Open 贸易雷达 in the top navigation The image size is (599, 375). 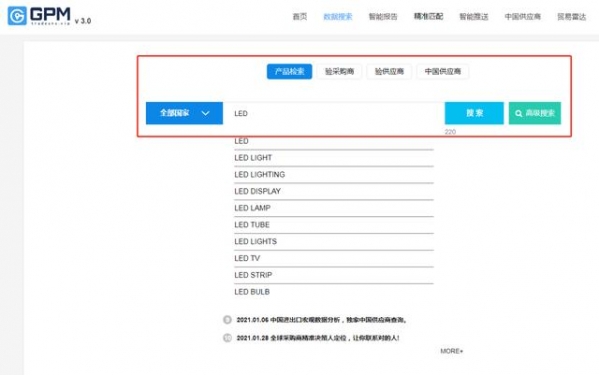[x=571, y=16]
